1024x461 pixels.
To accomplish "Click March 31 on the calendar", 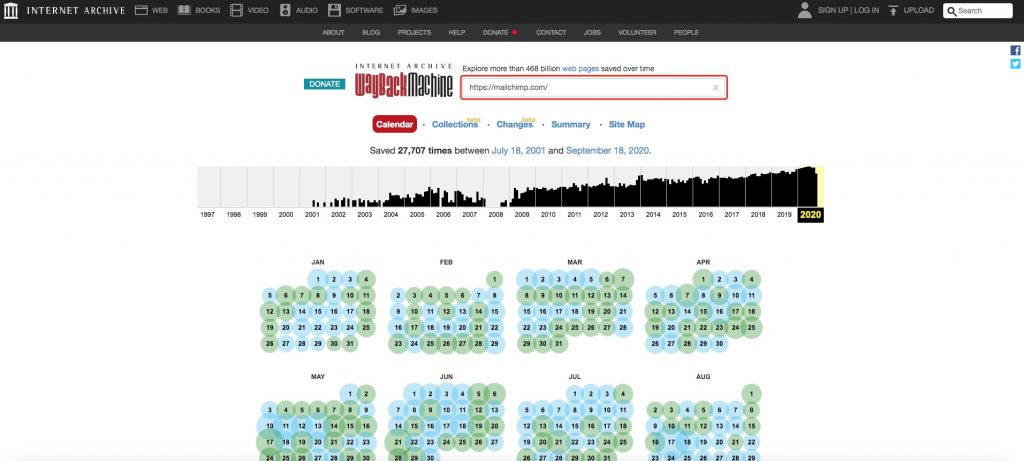I will tap(558, 343).
